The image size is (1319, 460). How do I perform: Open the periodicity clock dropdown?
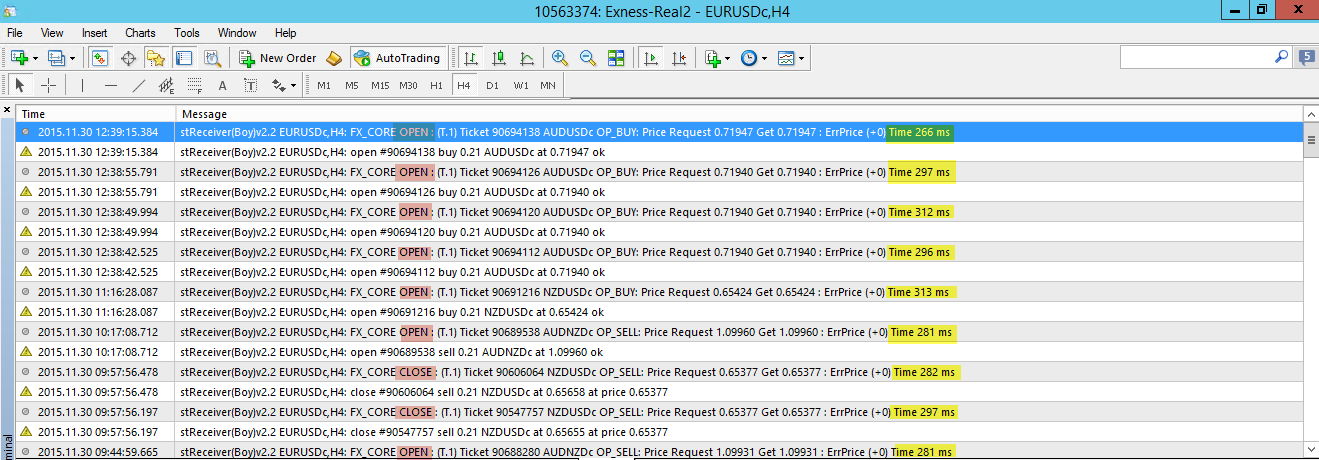(764, 58)
